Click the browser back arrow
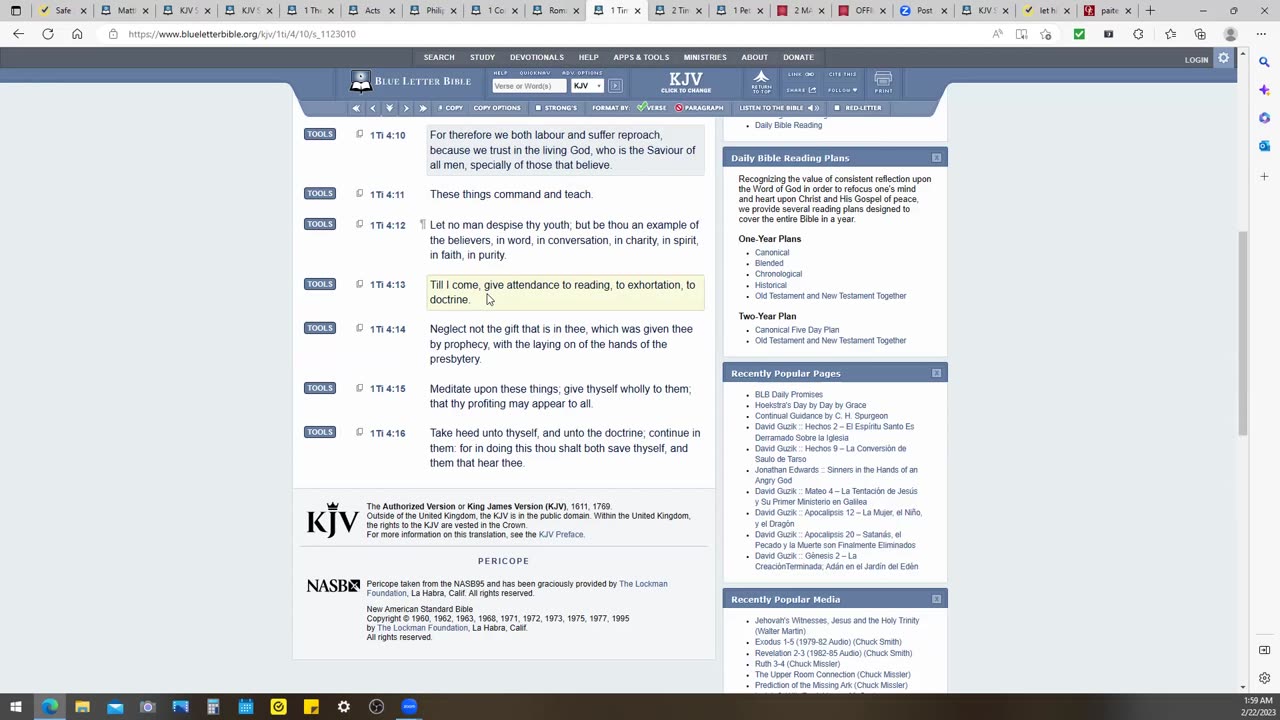The image size is (1280, 720). (x=18, y=34)
